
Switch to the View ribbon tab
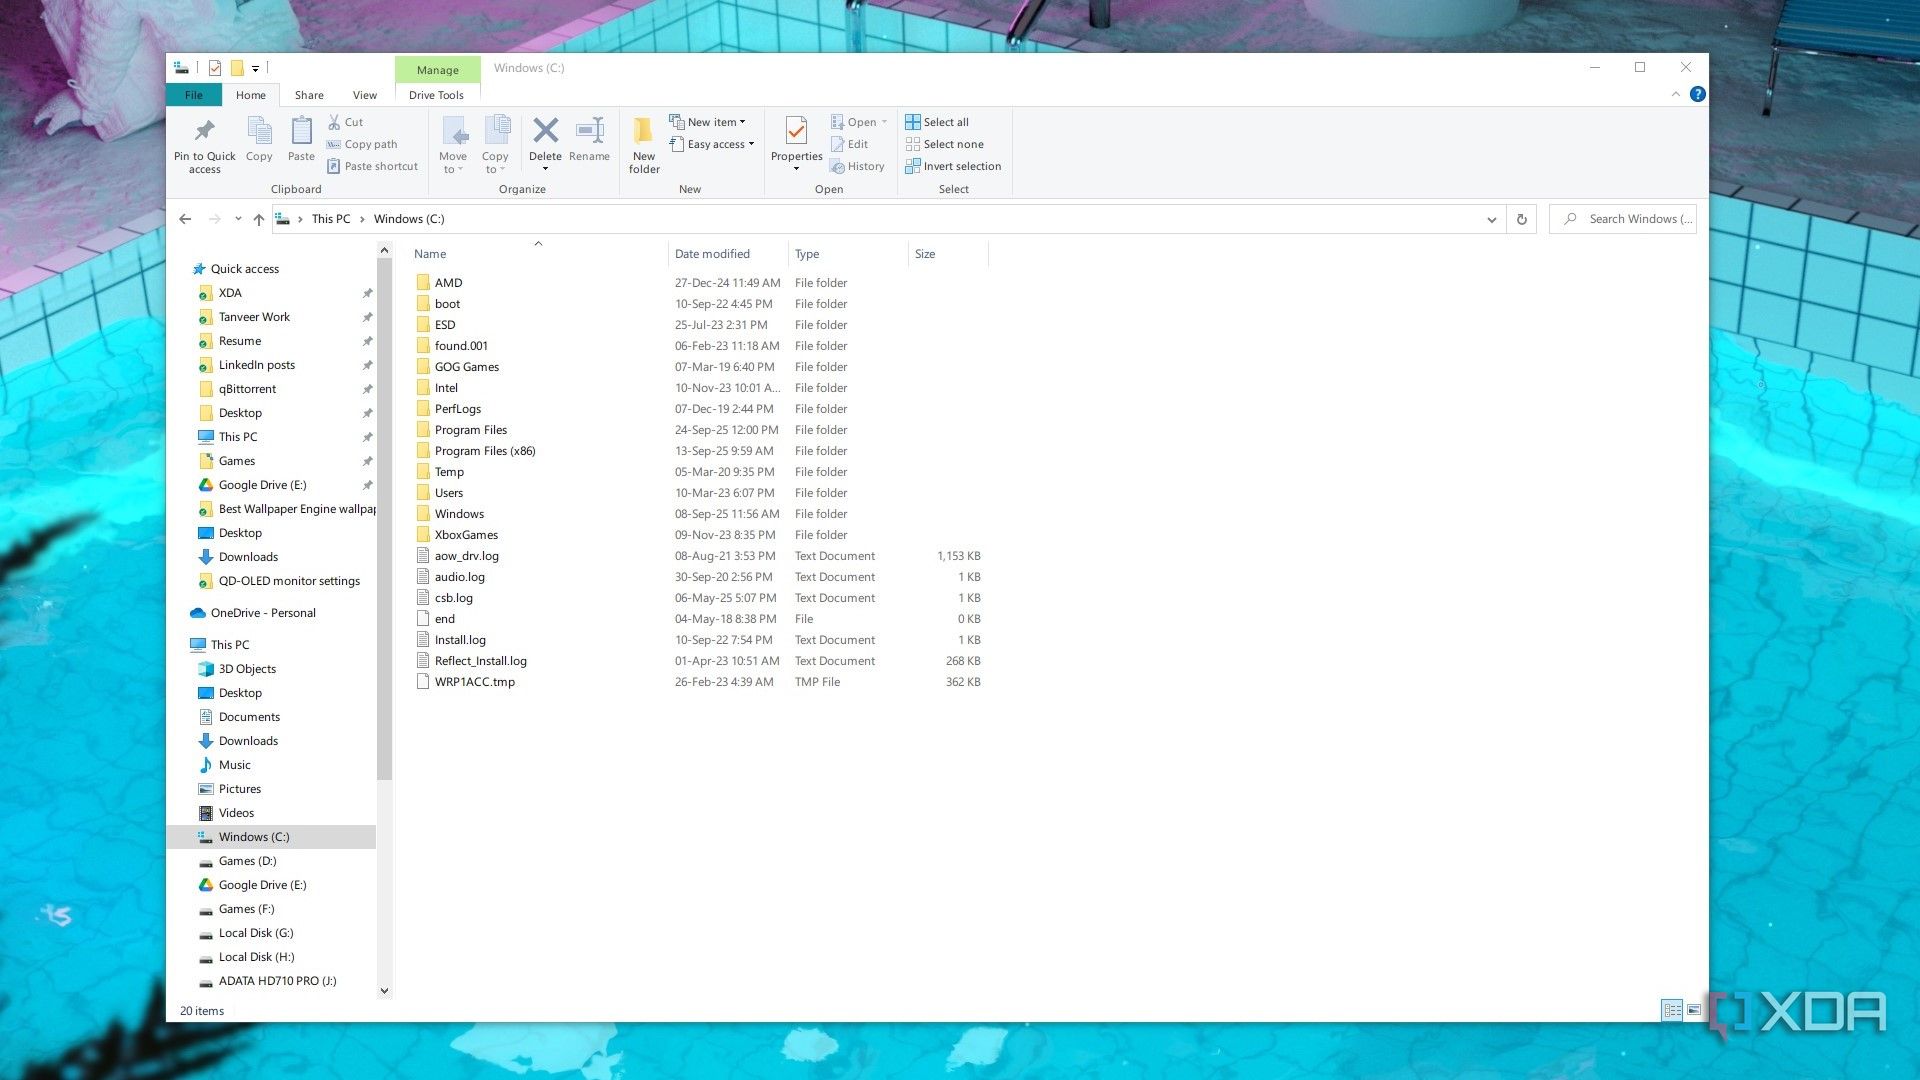point(365,95)
